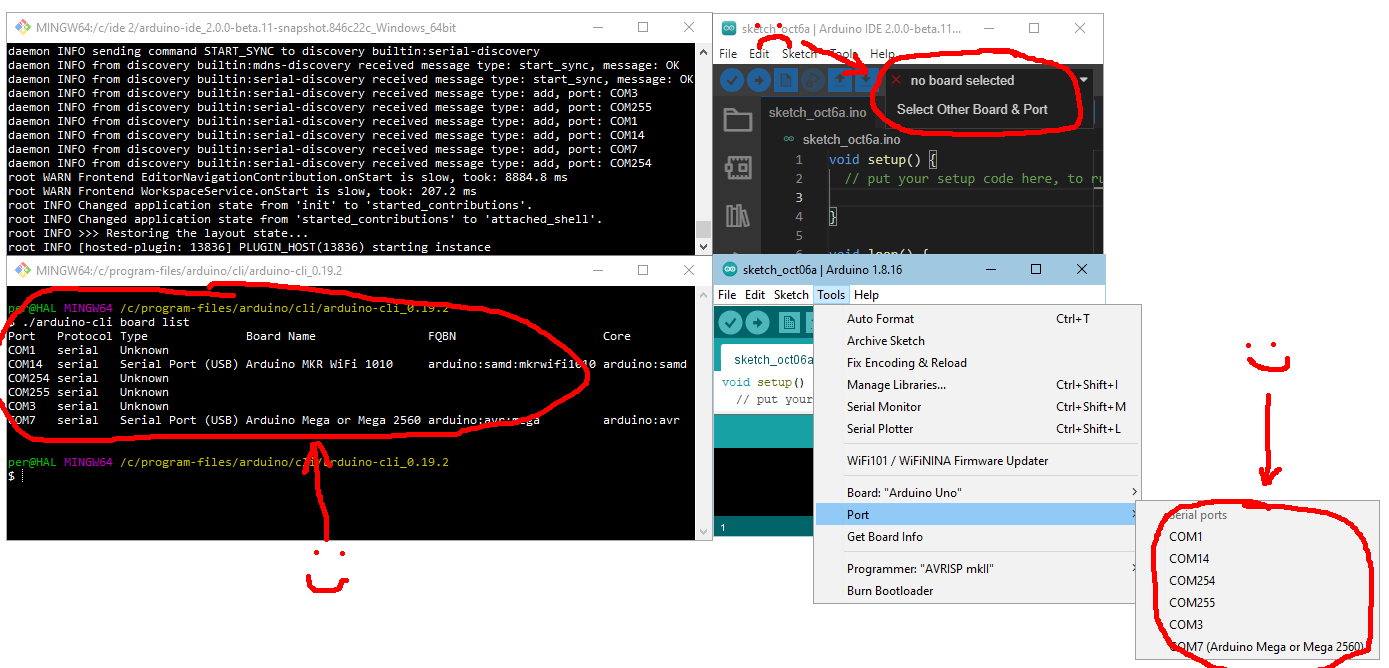
Task: Click MINGW64 icon of arduino-ide terminal window
Action: coord(21,28)
